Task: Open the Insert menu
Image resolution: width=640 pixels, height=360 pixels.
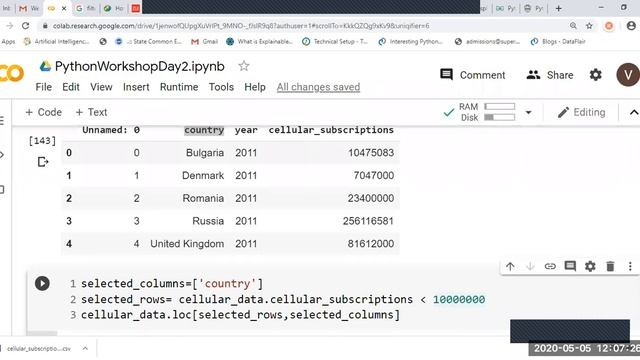Action: click(136, 87)
